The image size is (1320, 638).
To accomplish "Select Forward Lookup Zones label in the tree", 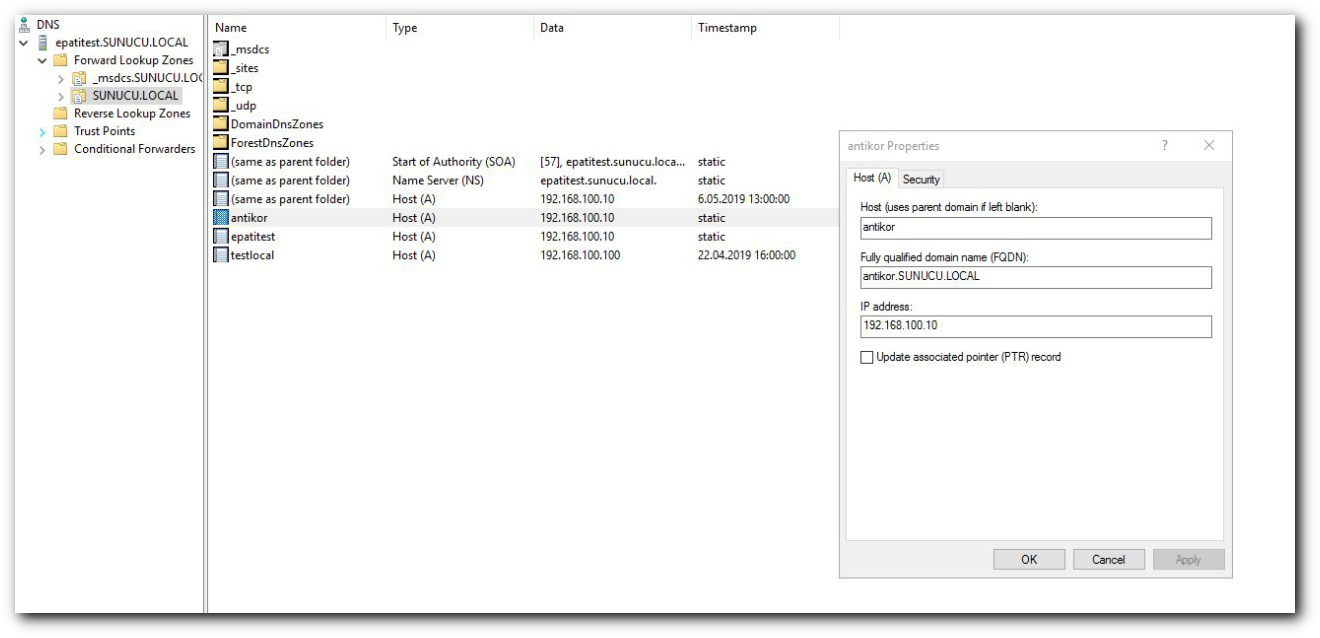I will tap(134, 60).
